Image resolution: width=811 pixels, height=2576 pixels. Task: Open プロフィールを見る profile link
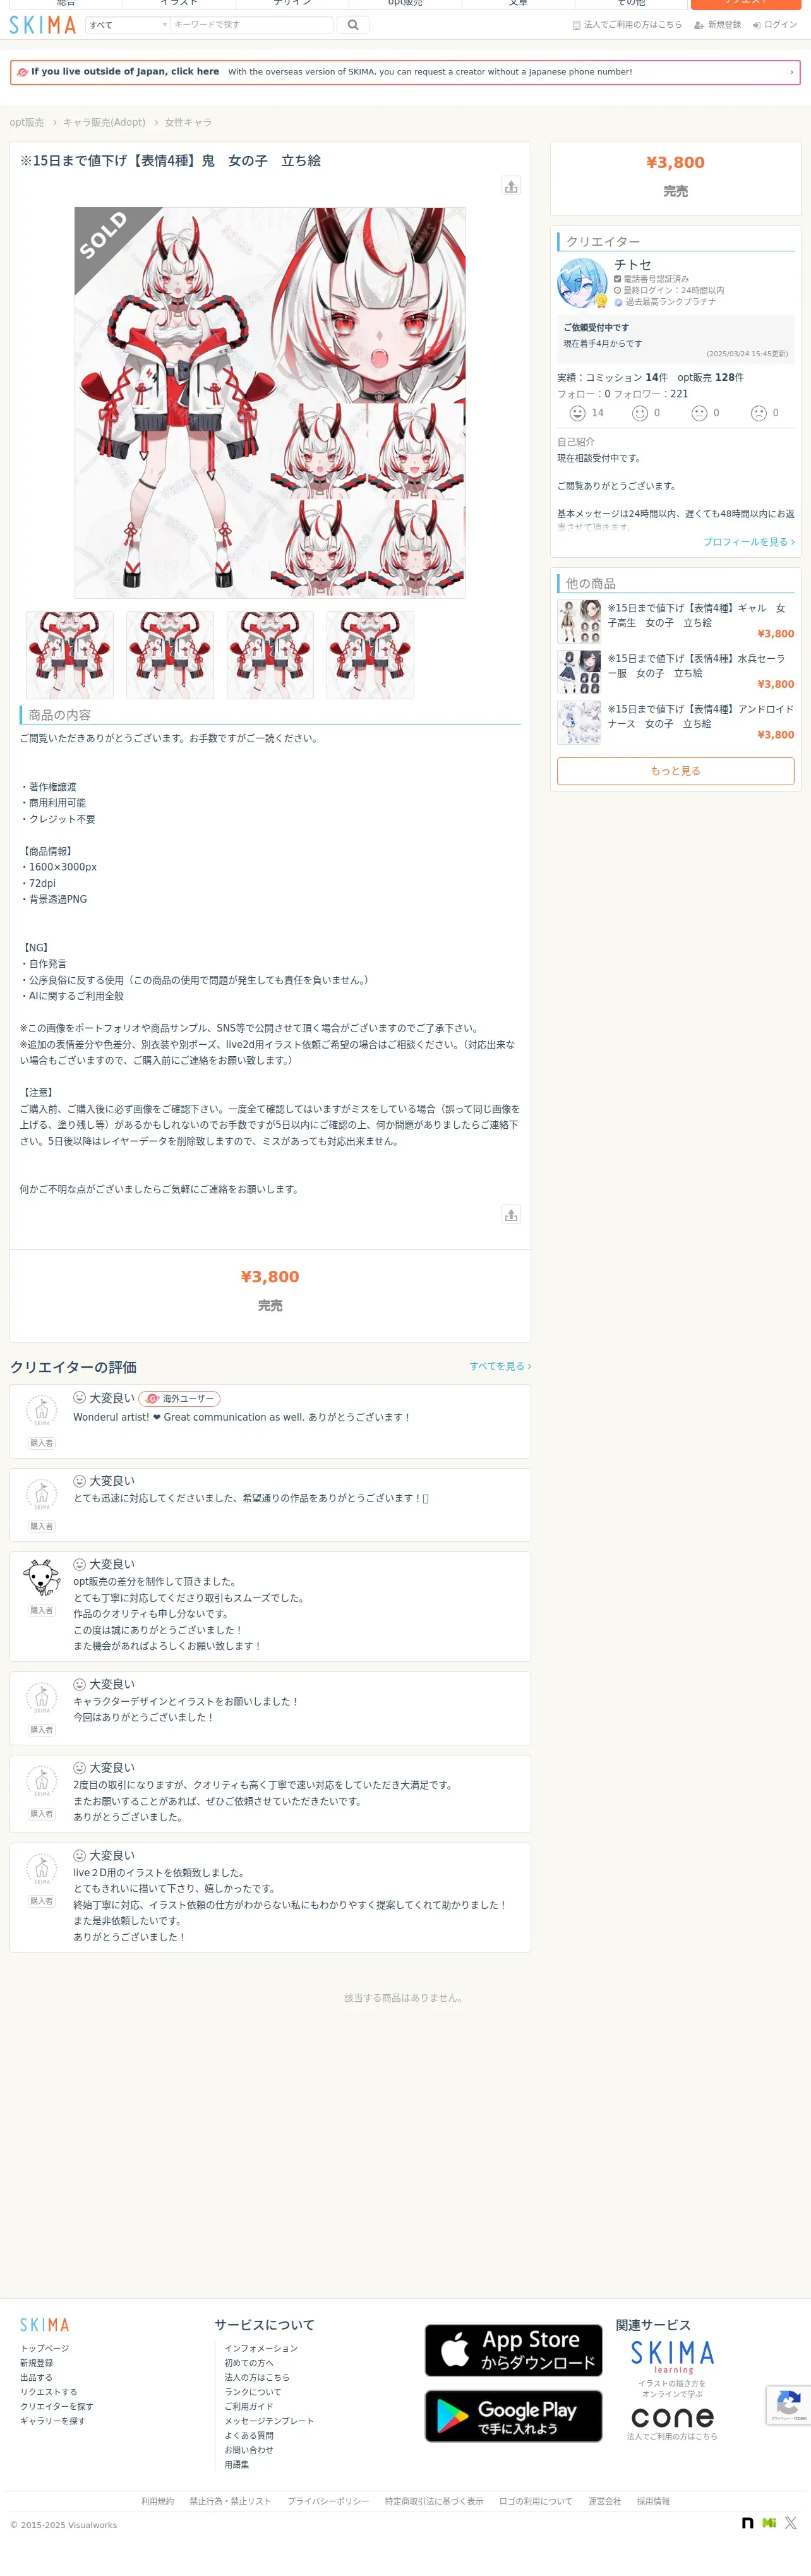click(748, 542)
